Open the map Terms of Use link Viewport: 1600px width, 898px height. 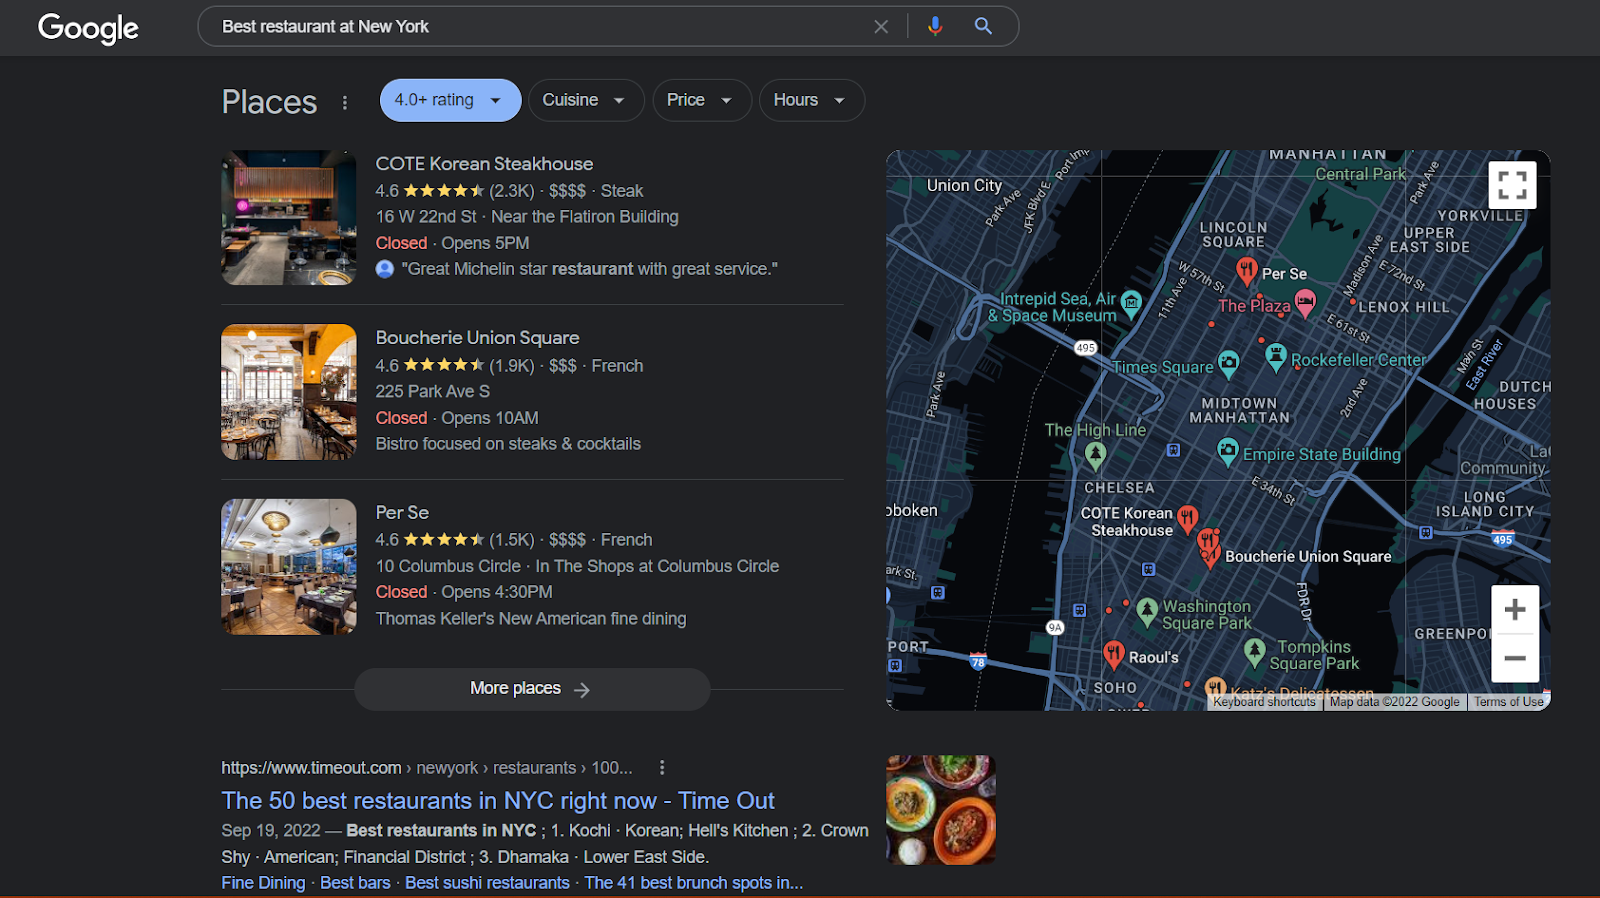click(x=1508, y=702)
